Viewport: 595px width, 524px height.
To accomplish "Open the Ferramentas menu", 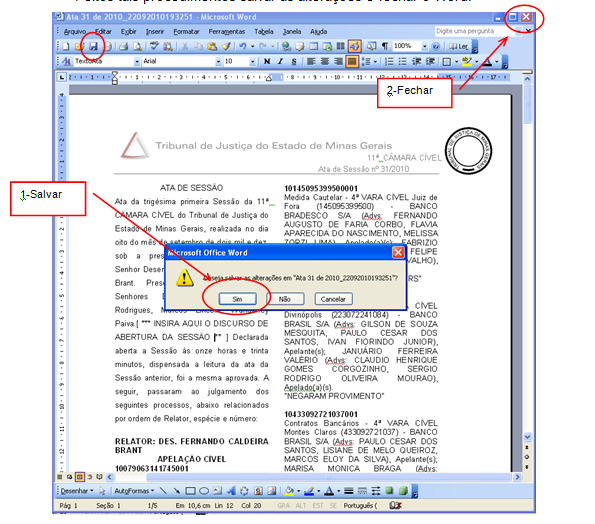I will pos(227,31).
